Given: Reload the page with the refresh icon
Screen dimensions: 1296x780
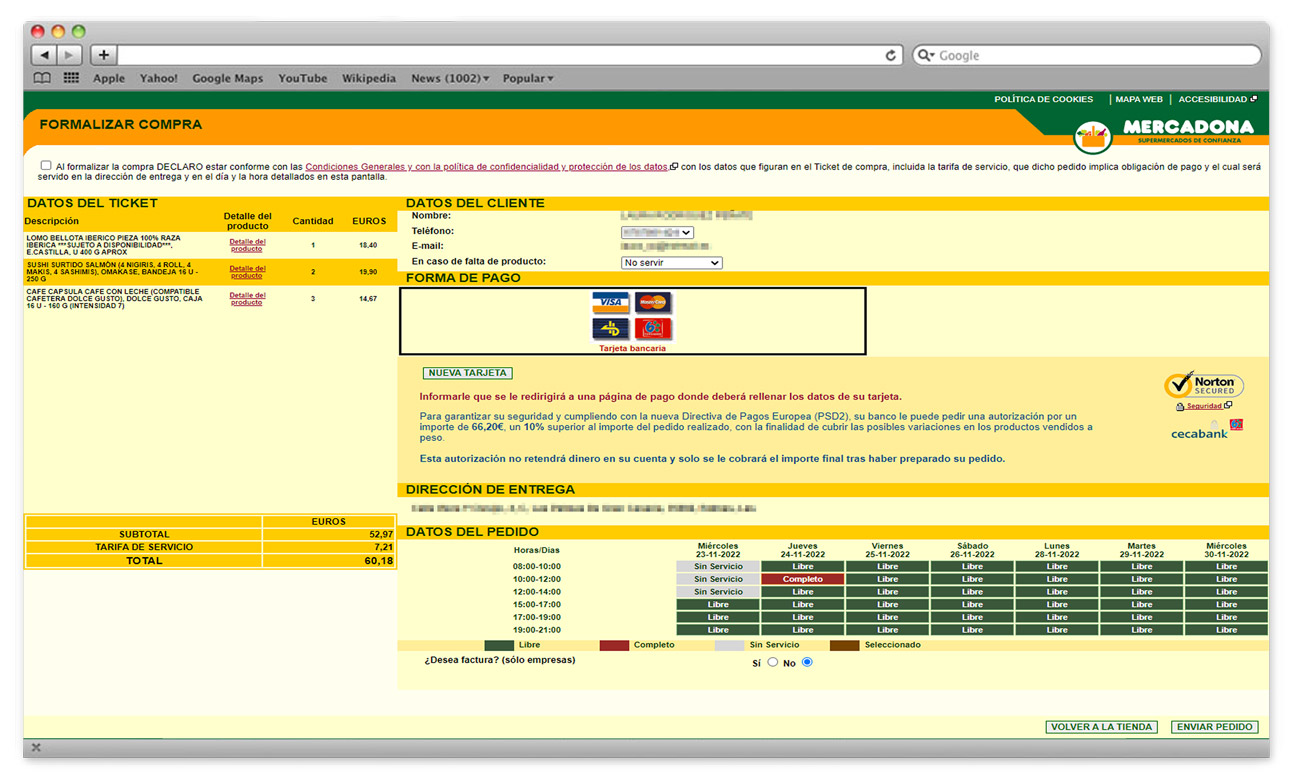Looking at the screenshot, I should [891, 55].
